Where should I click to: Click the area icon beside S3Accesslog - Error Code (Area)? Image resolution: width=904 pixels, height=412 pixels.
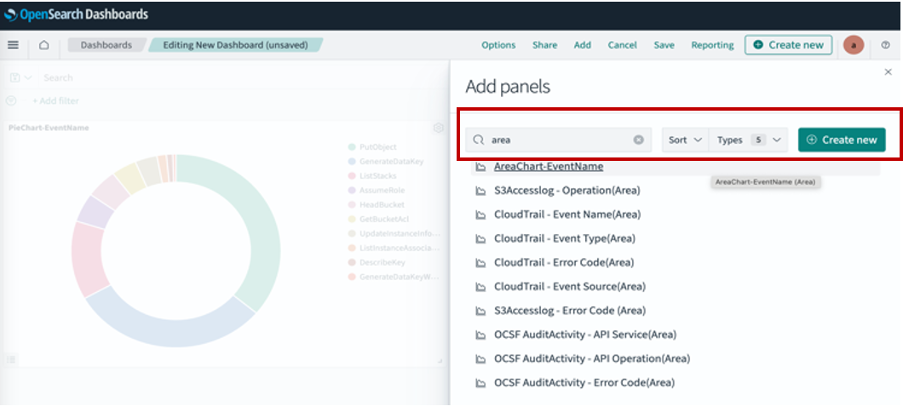click(480, 311)
